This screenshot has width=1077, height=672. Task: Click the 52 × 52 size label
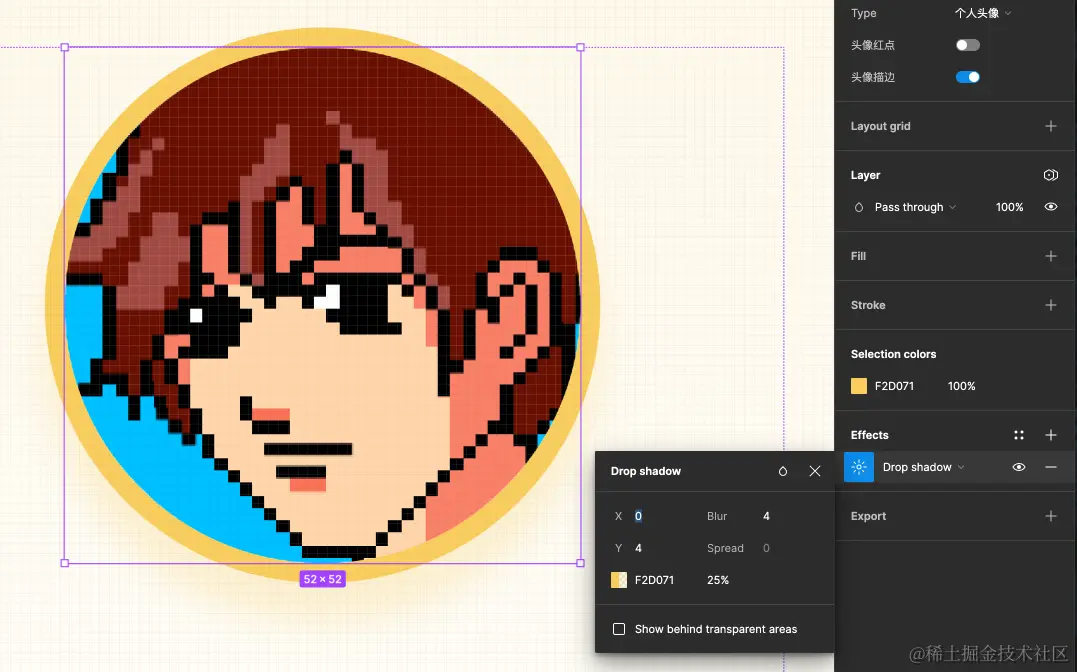pyautogui.click(x=322, y=579)
